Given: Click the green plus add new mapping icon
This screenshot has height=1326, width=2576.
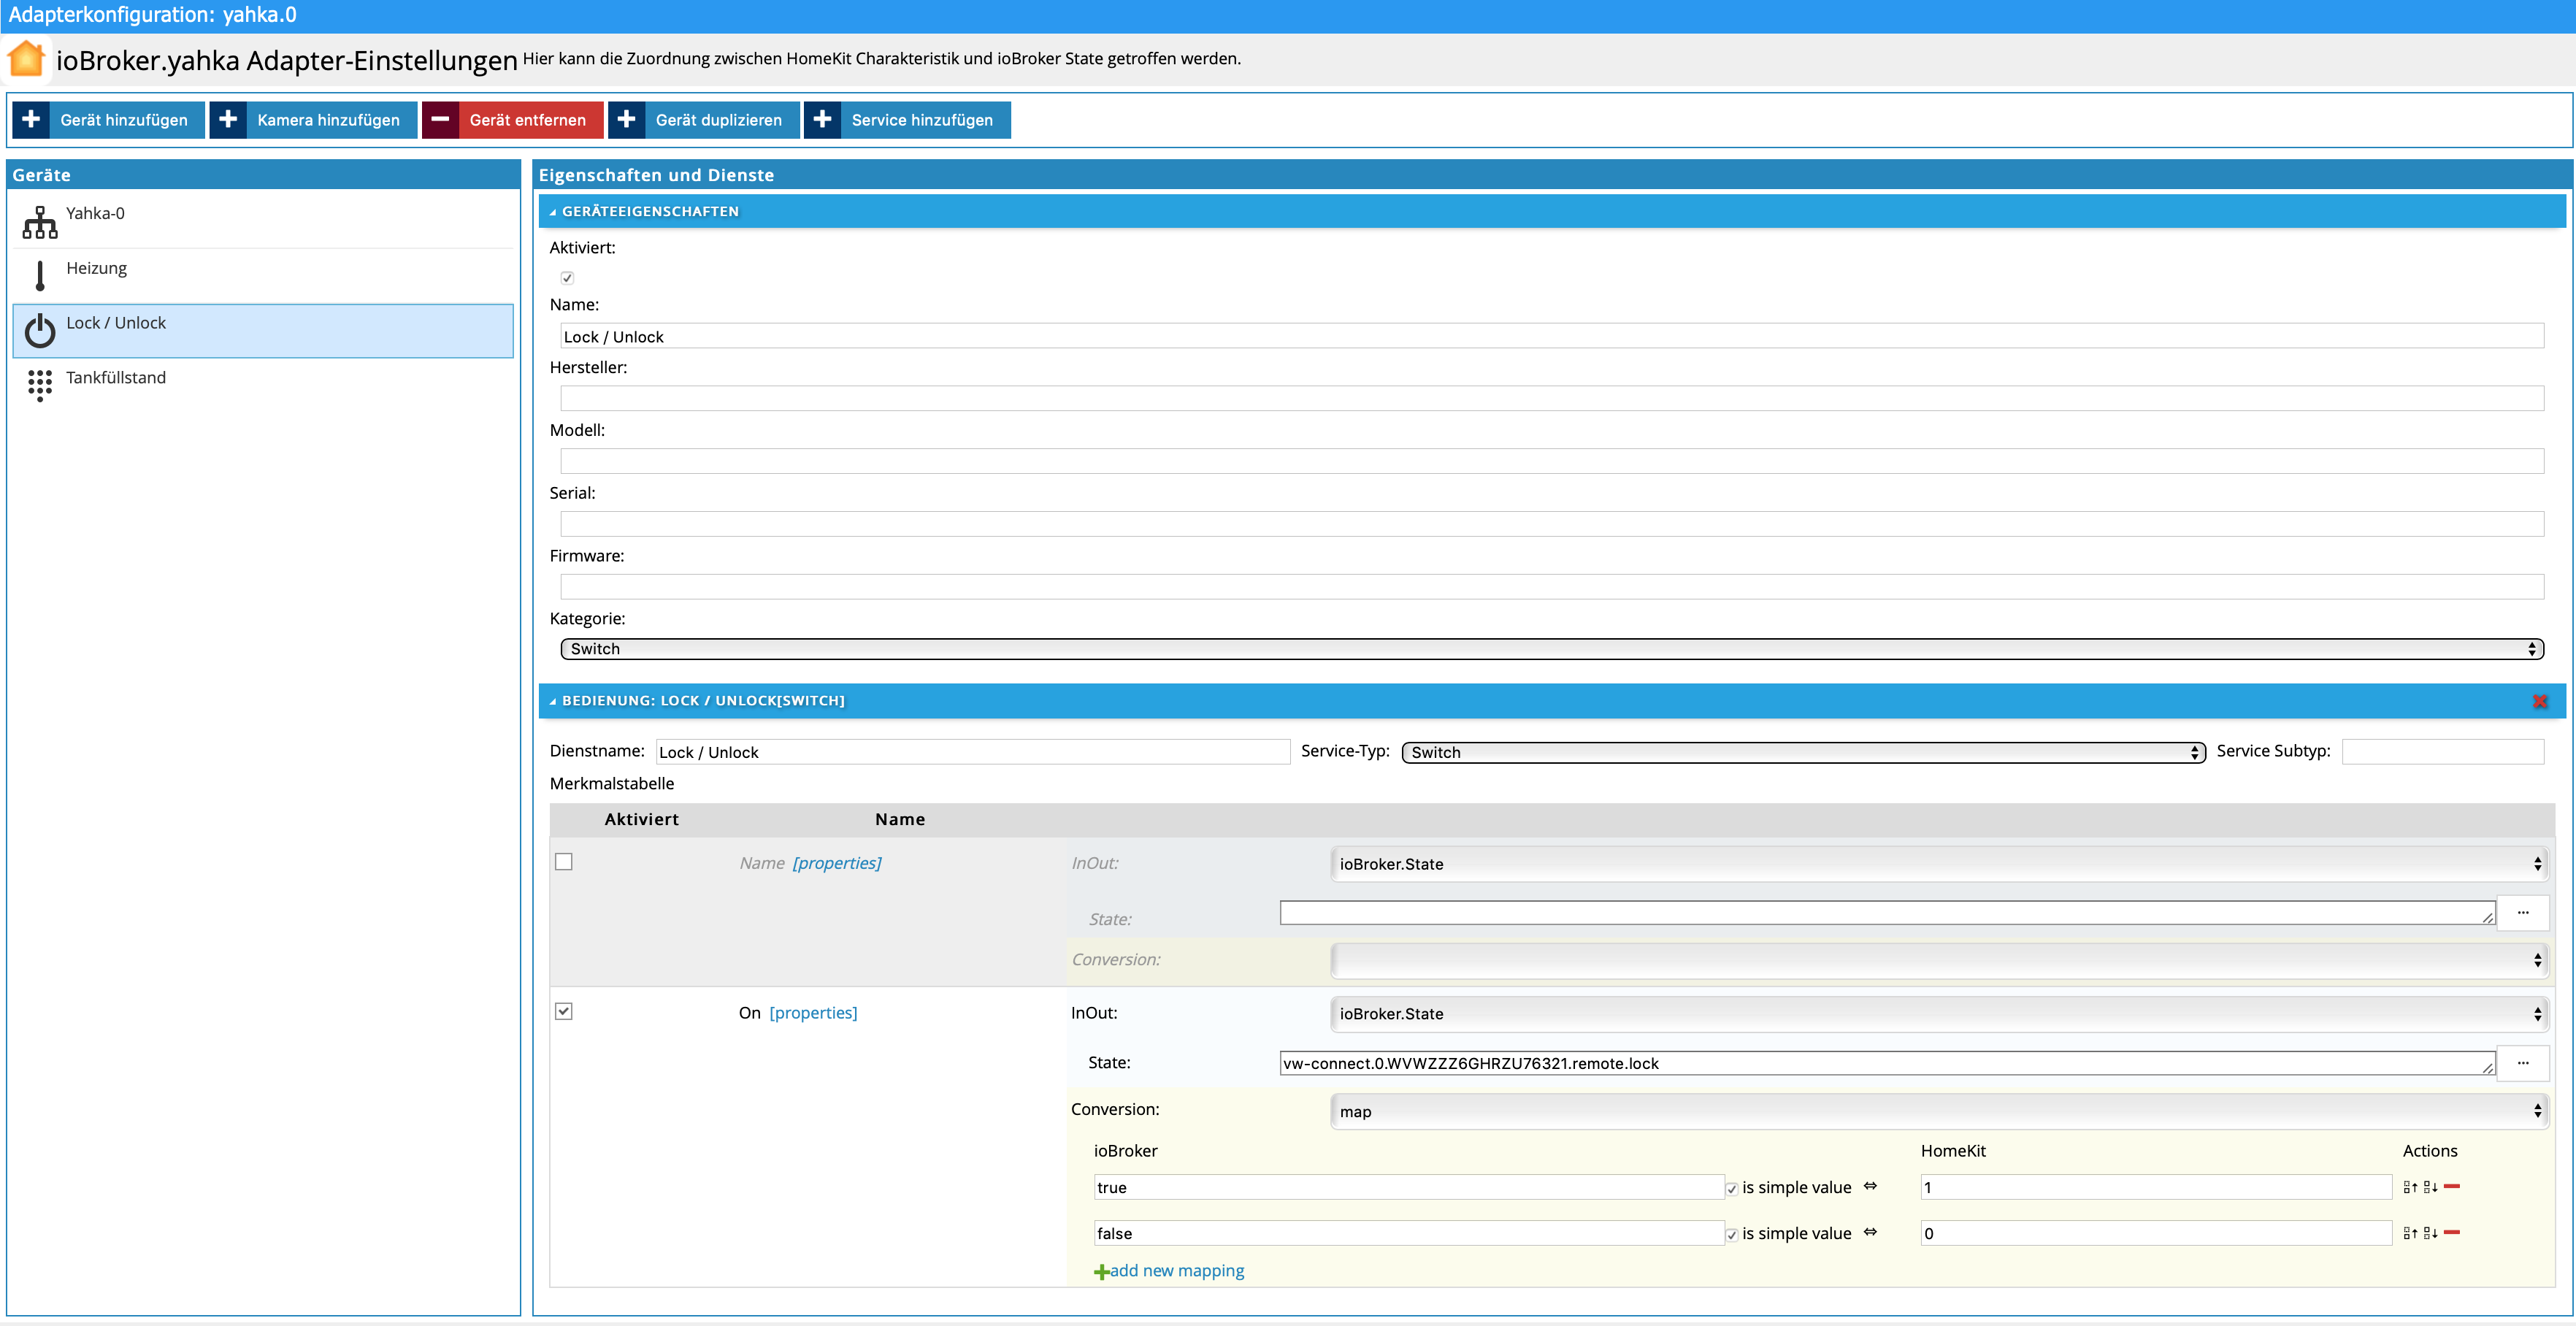Looking at the screenshot, I should [1101, 1272].
